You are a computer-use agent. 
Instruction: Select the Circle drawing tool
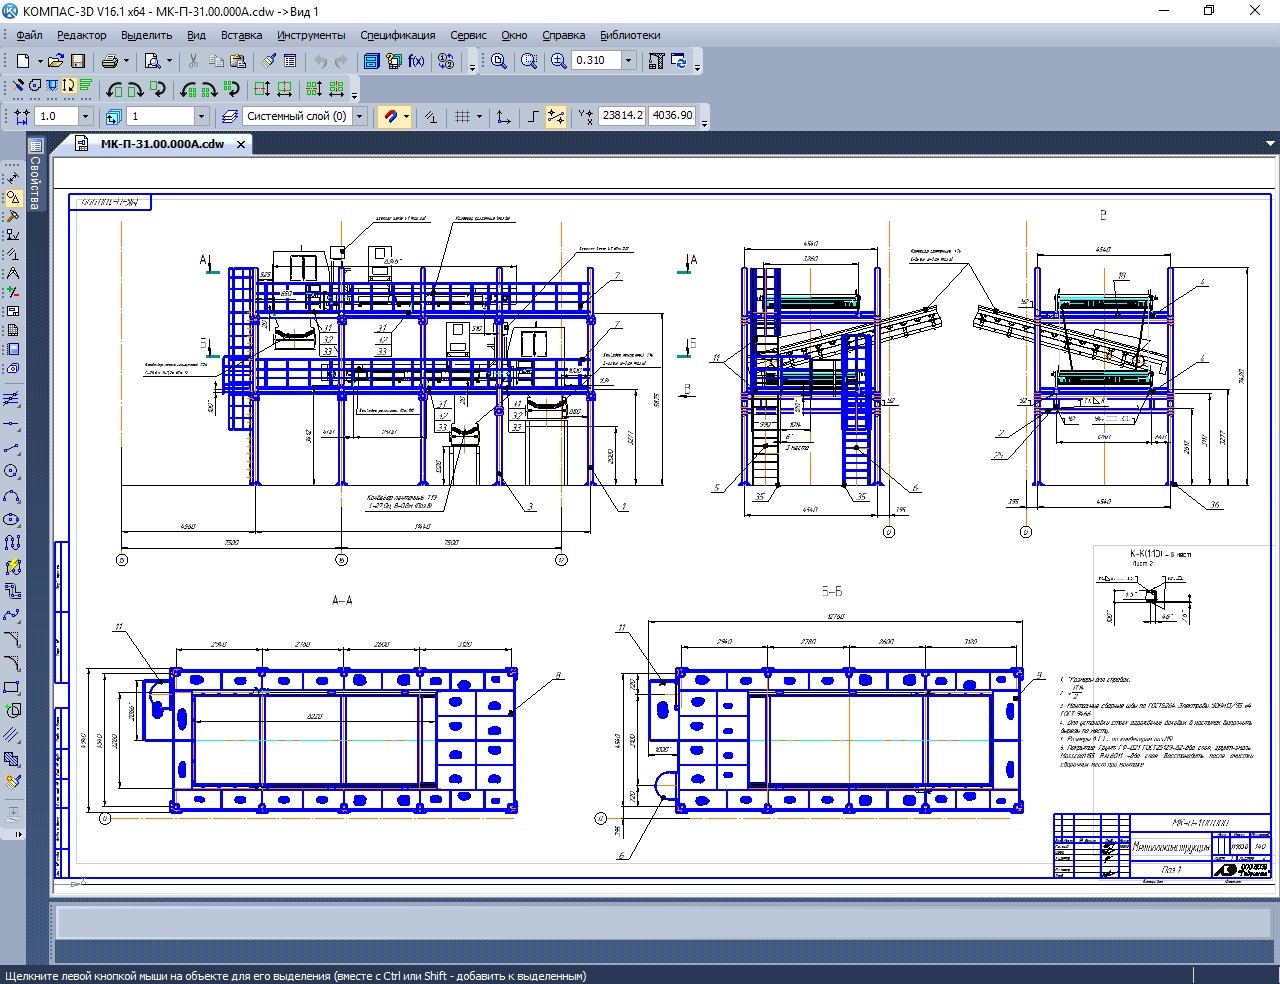(12, 471)
